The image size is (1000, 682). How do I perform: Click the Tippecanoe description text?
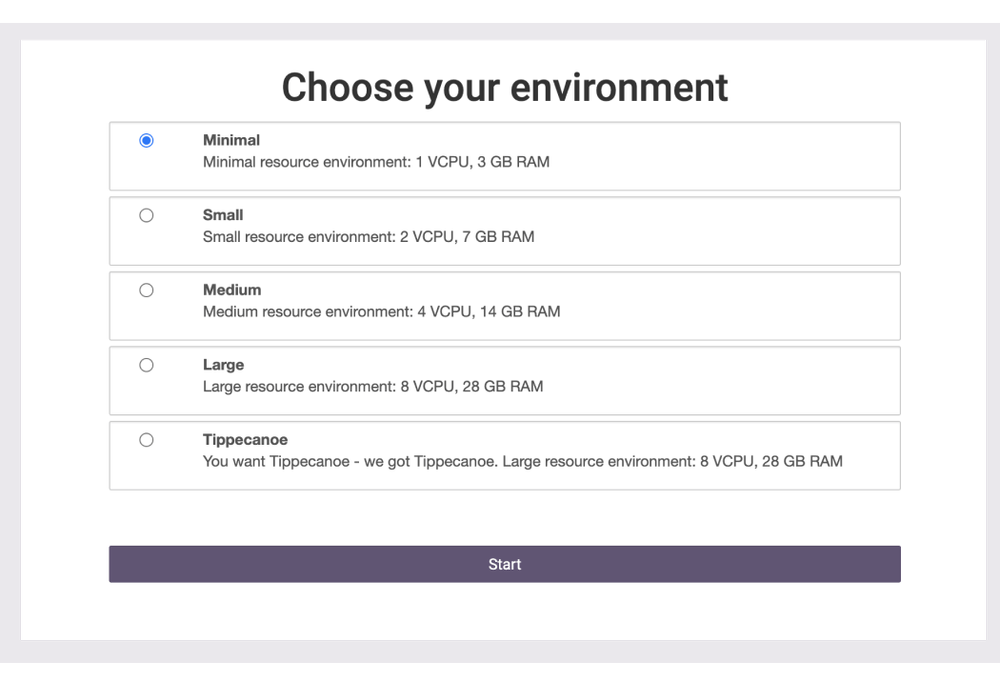[x=523, y=462]
